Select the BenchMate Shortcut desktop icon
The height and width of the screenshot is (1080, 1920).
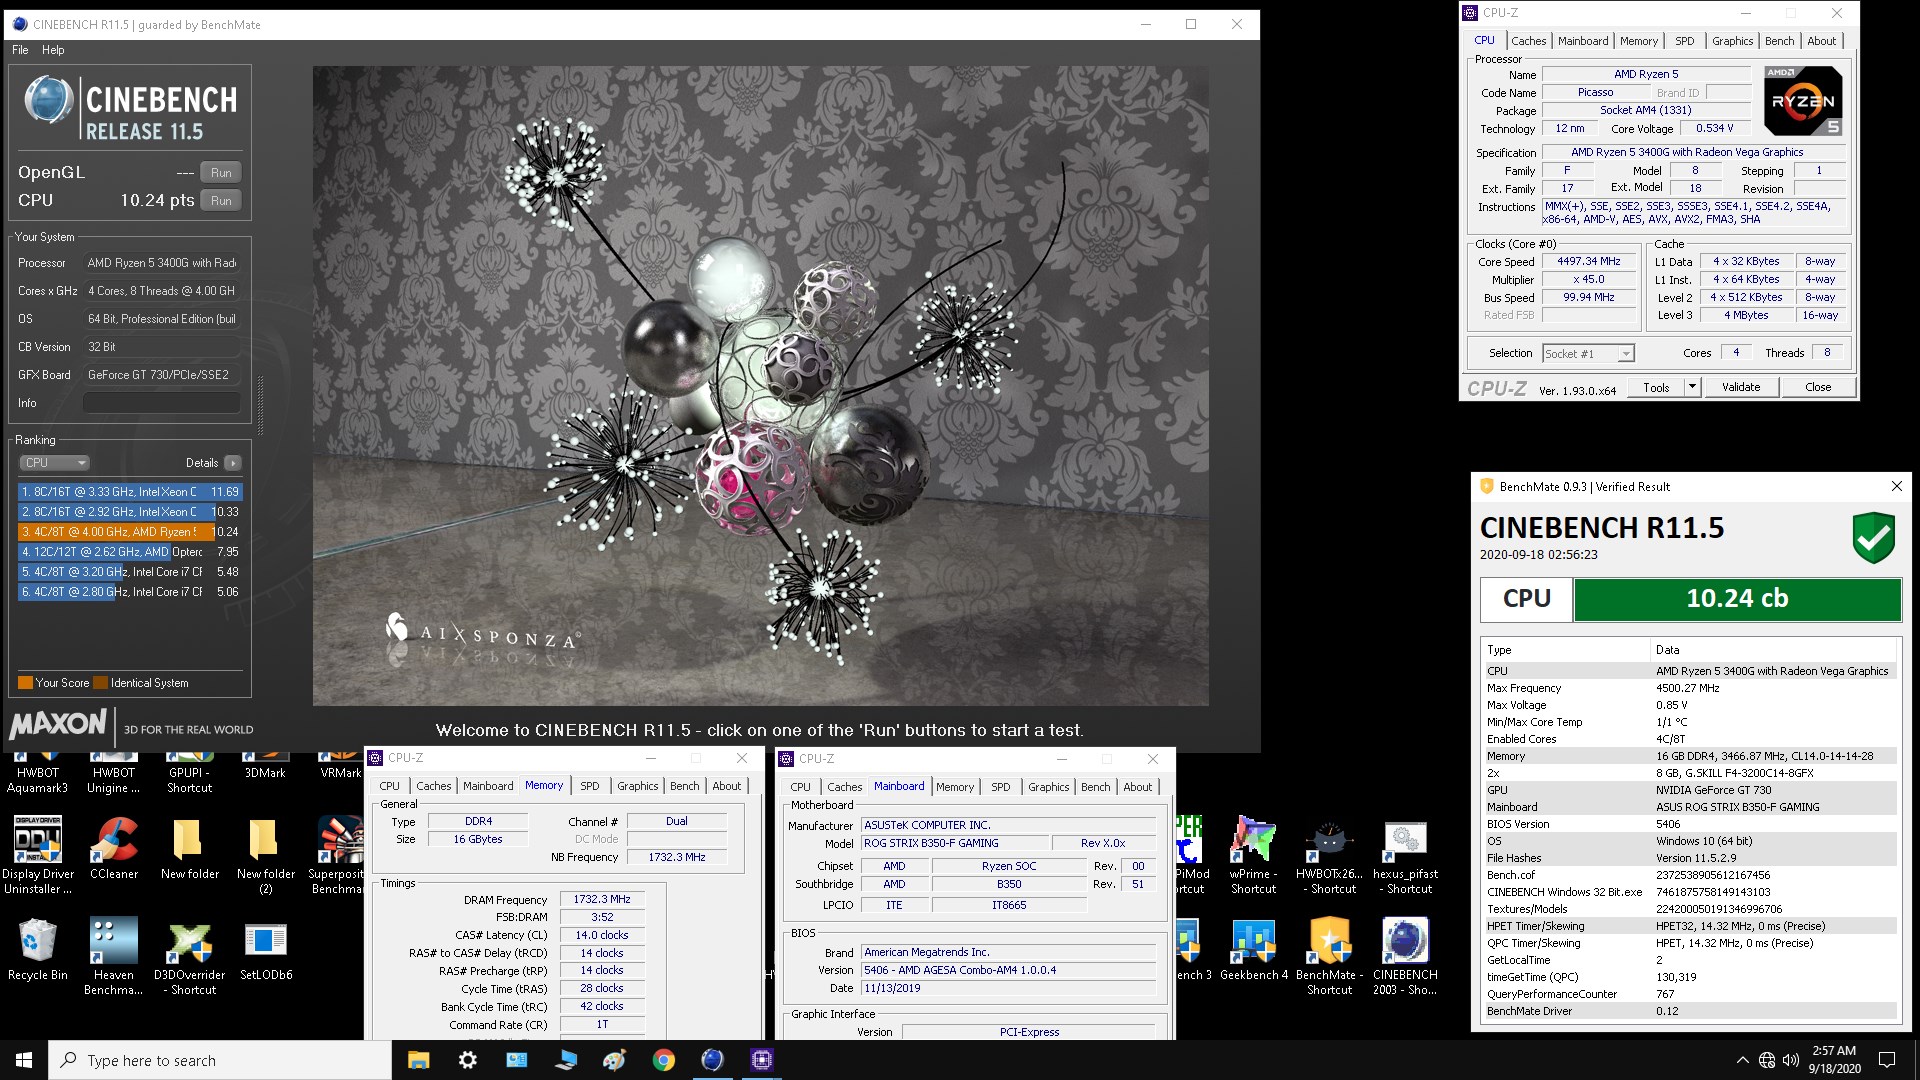[x=1329, y=955]
